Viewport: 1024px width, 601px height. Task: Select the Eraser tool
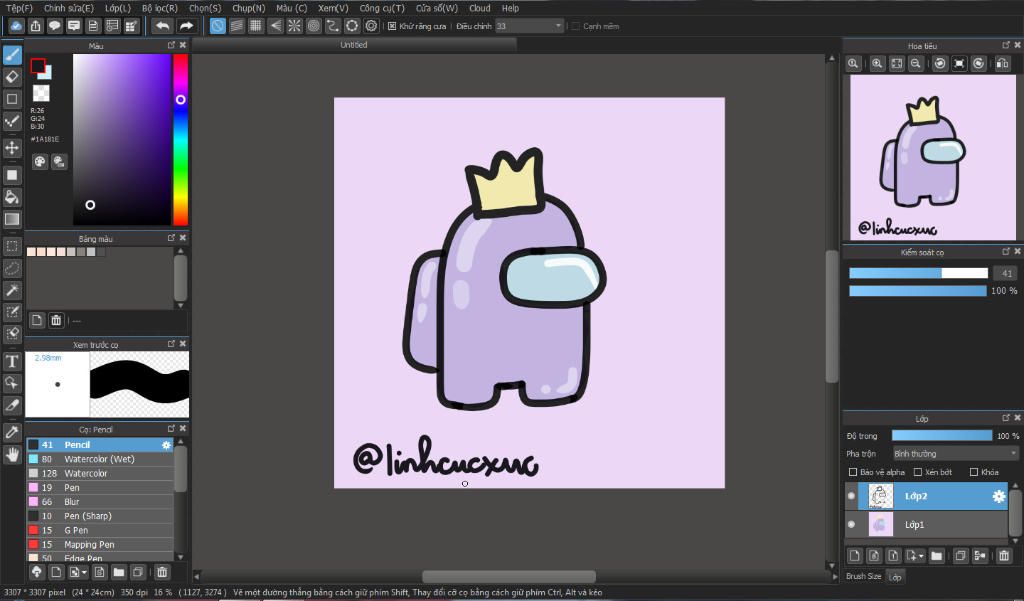click(x=12, y=77)
